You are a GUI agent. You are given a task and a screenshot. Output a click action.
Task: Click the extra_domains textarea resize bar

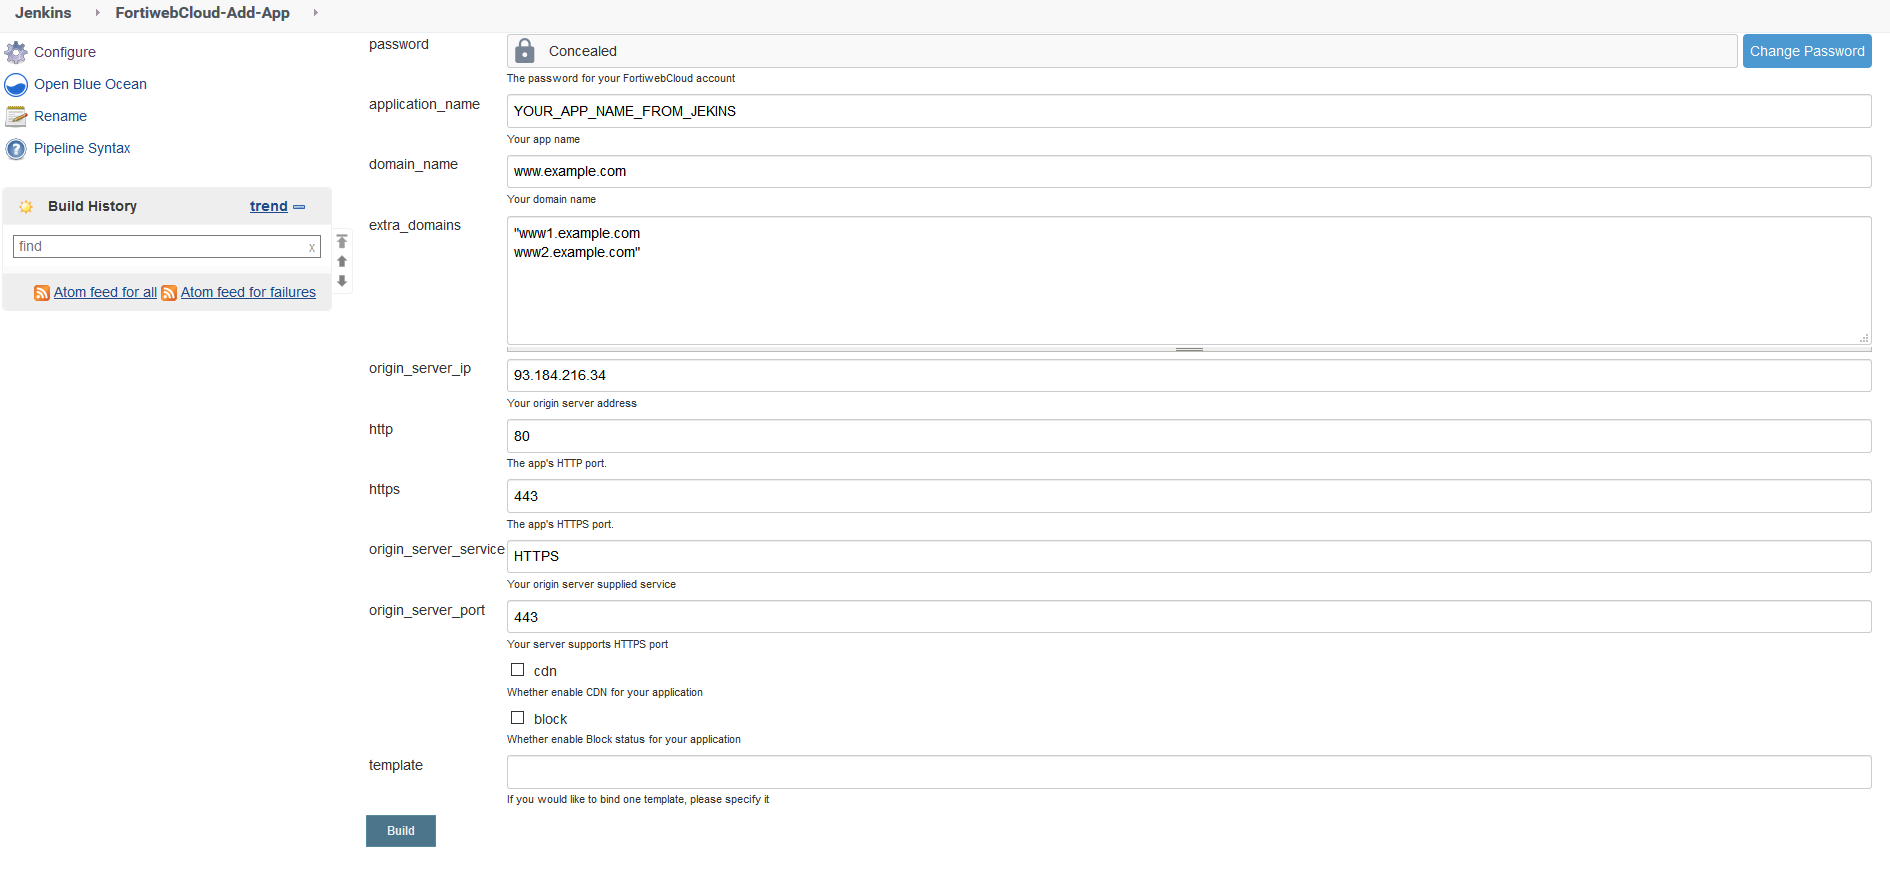[x=1189, y=349]
